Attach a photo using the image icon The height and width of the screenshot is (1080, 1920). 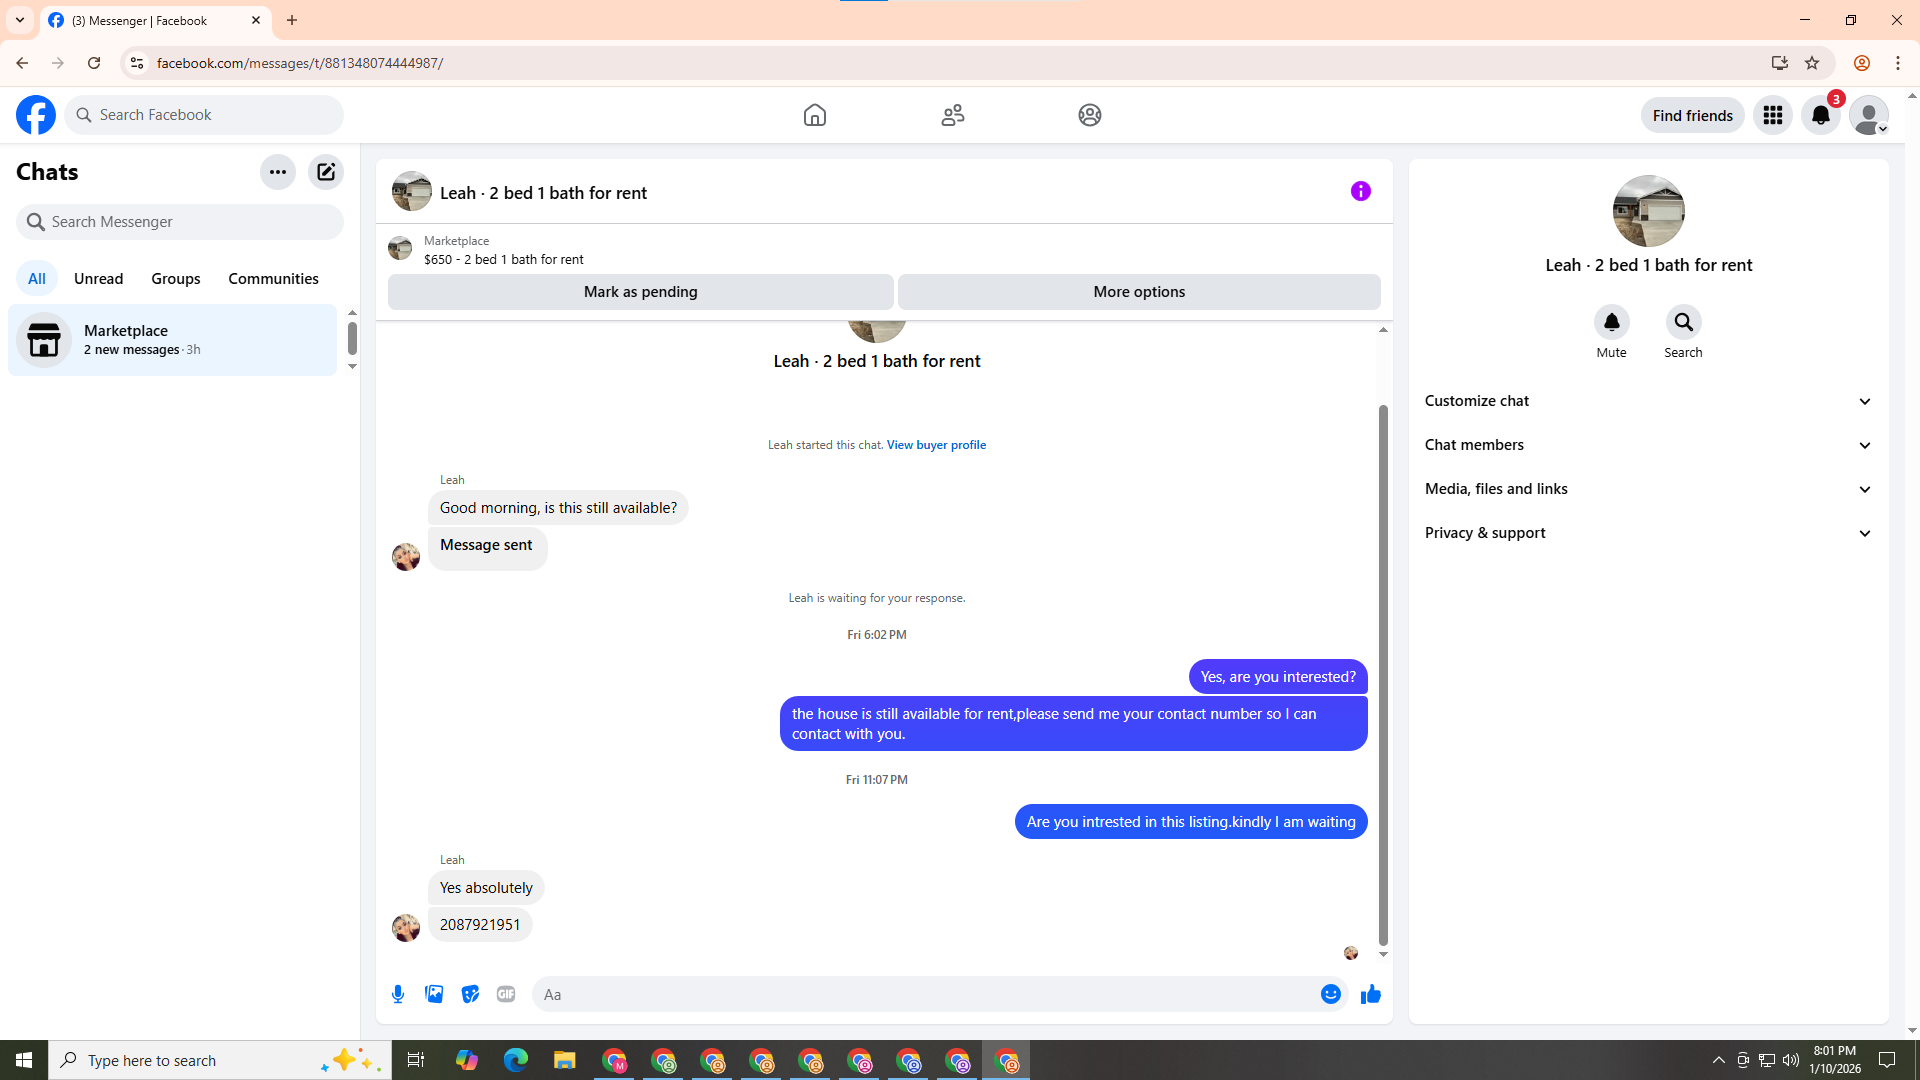434,994
